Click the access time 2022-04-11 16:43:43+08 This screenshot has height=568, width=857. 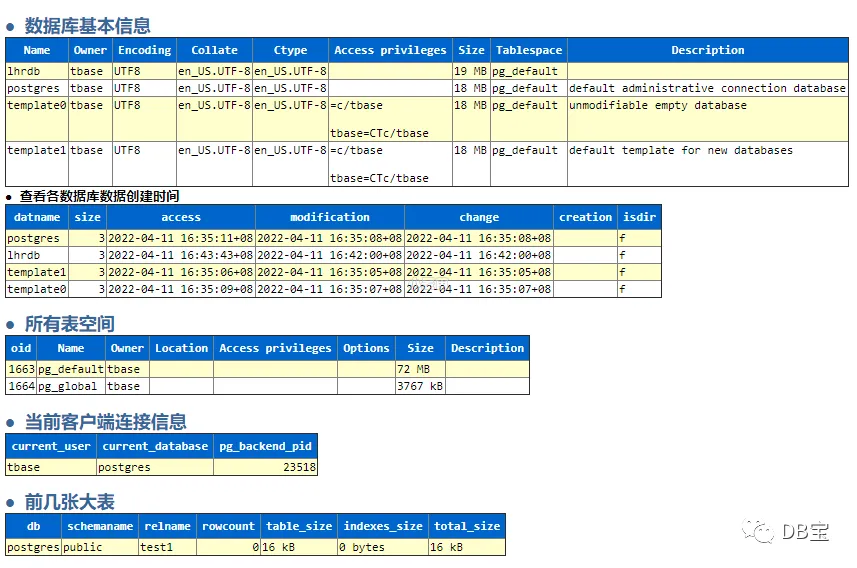tap(181, 255)
